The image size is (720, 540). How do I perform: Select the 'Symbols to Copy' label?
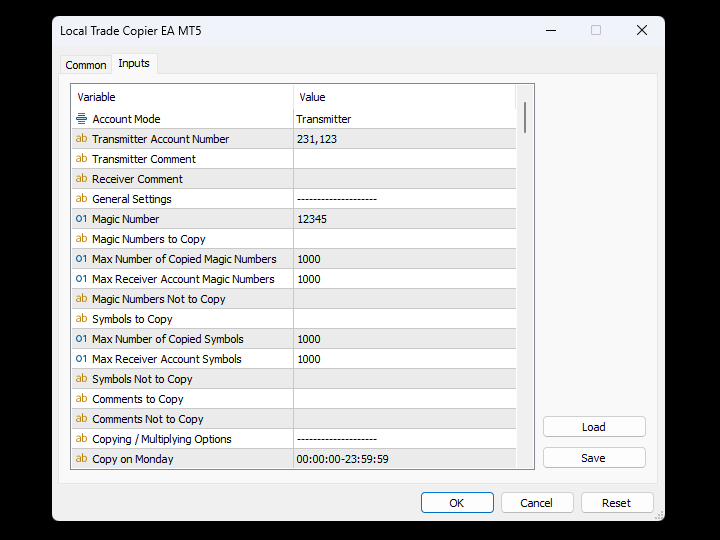point(132,319)
